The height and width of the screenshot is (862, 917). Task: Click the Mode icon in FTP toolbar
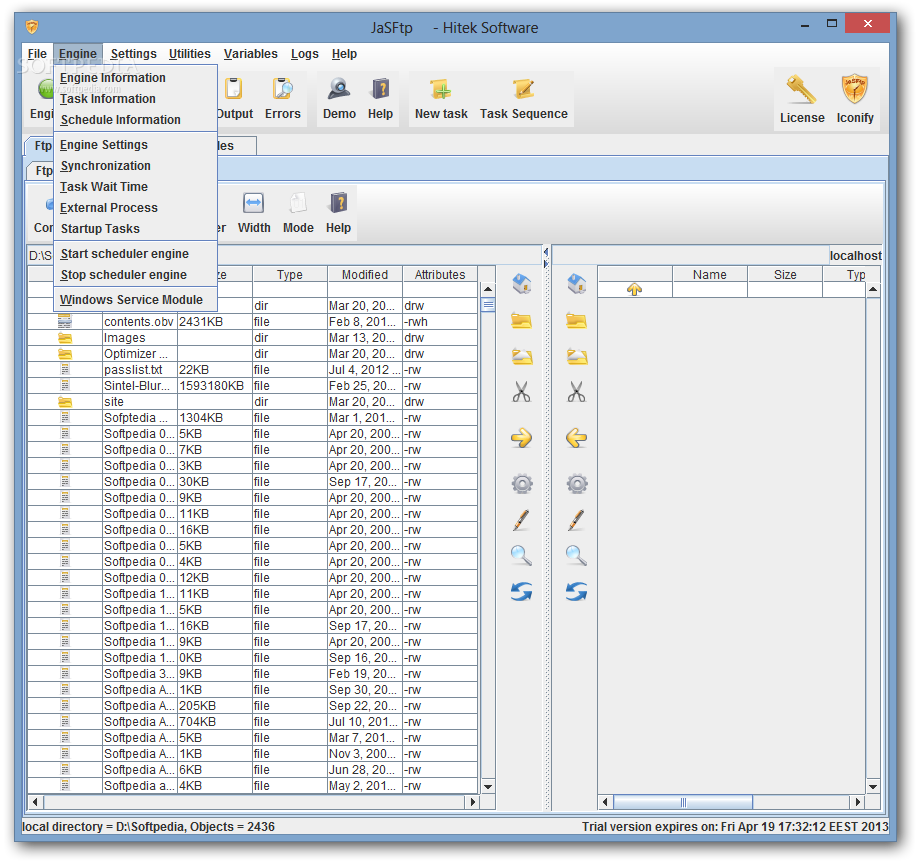[x=298, y=213]
